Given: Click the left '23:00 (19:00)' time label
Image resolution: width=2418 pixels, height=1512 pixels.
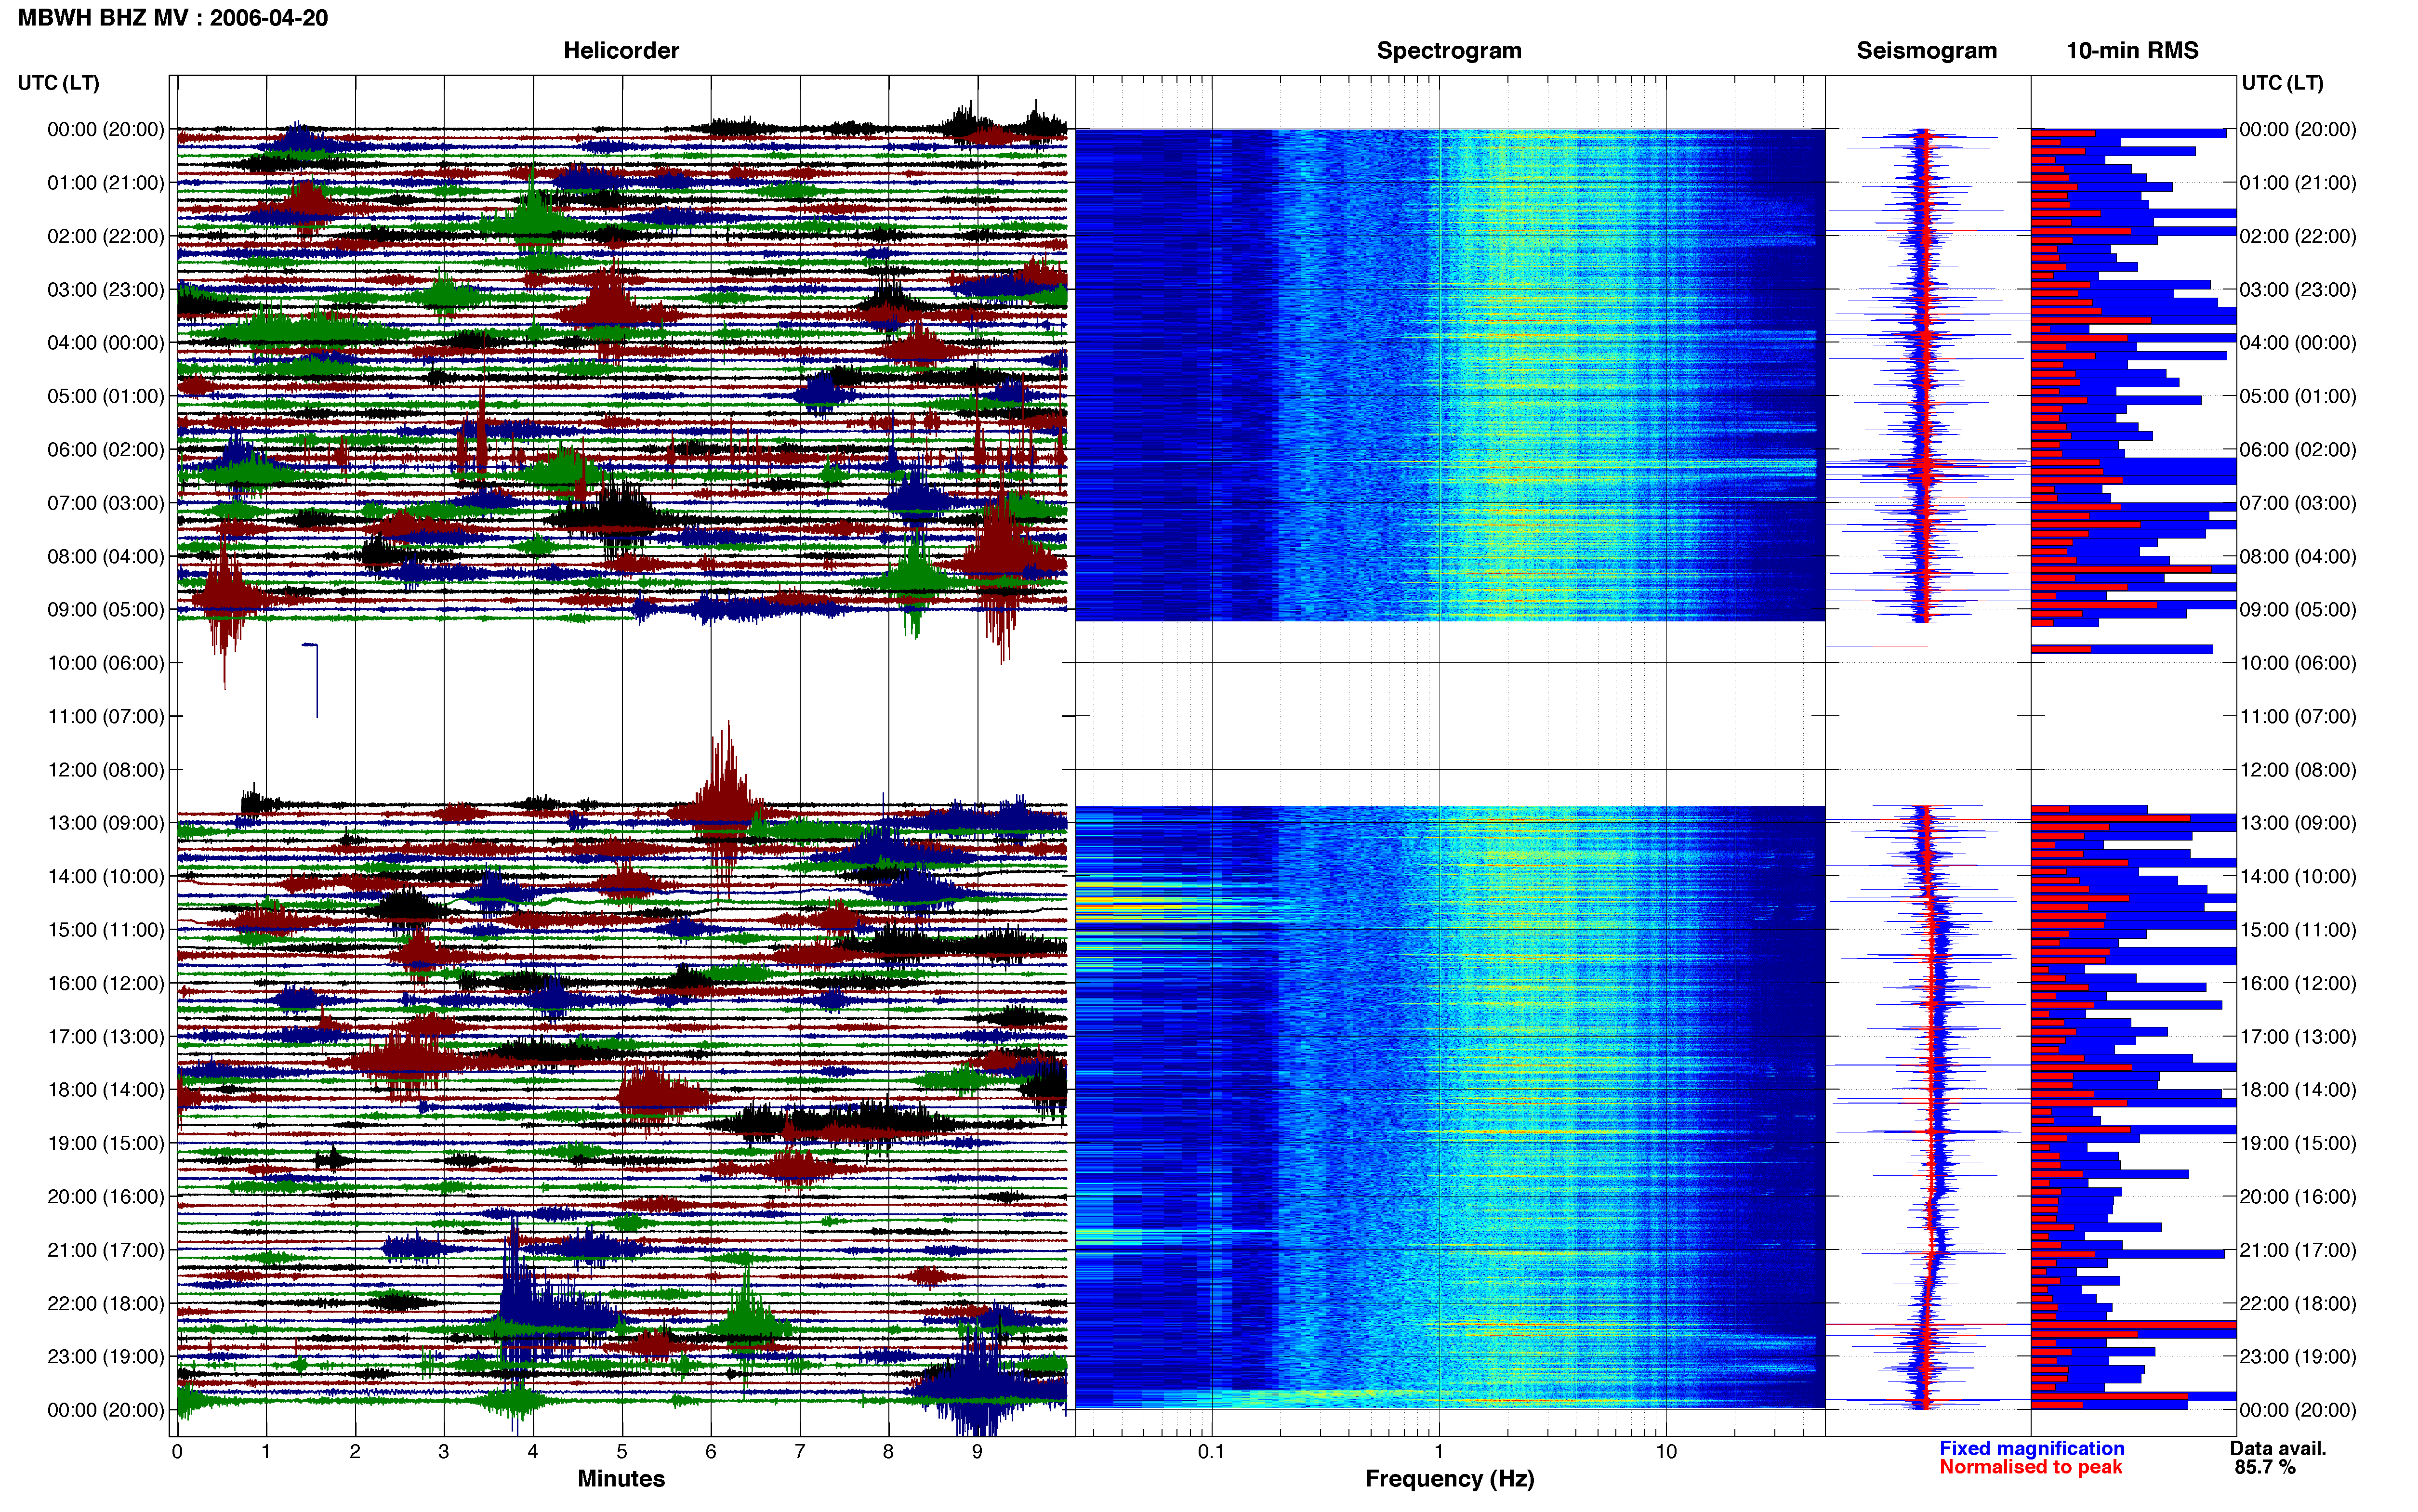Looking at the screenshot, I should coord(106,1357).
